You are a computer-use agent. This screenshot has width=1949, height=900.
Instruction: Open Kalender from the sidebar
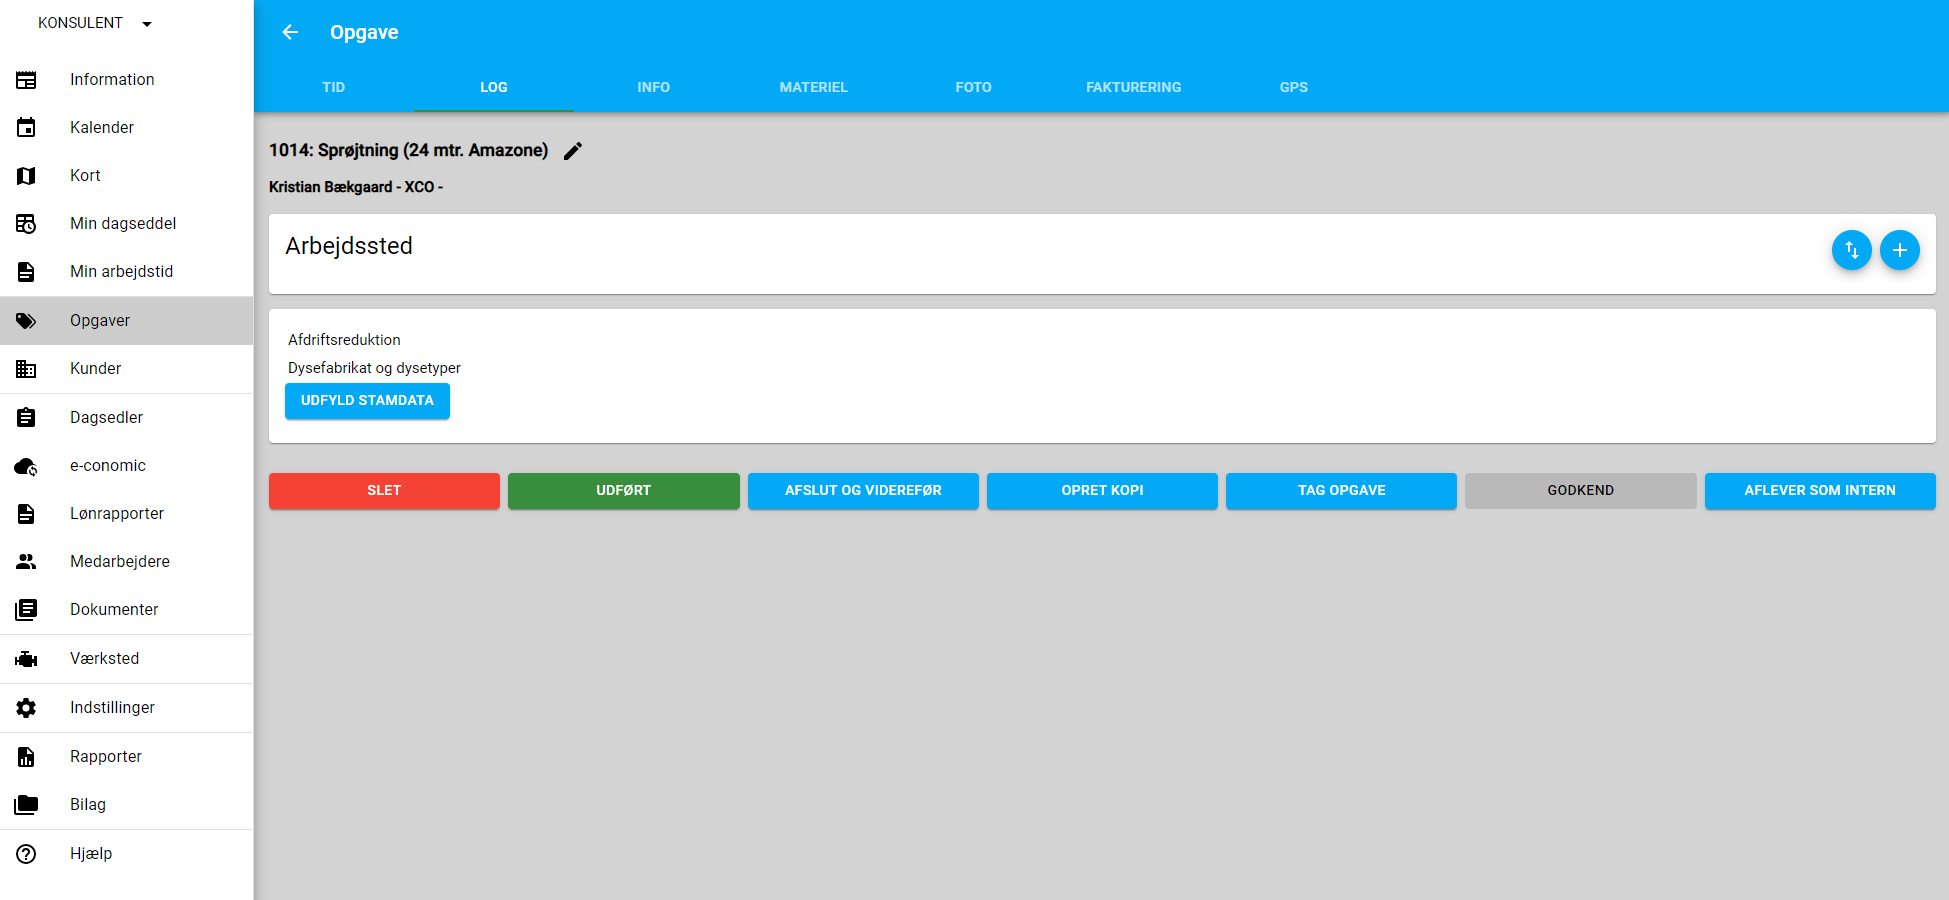coord(126,128)
